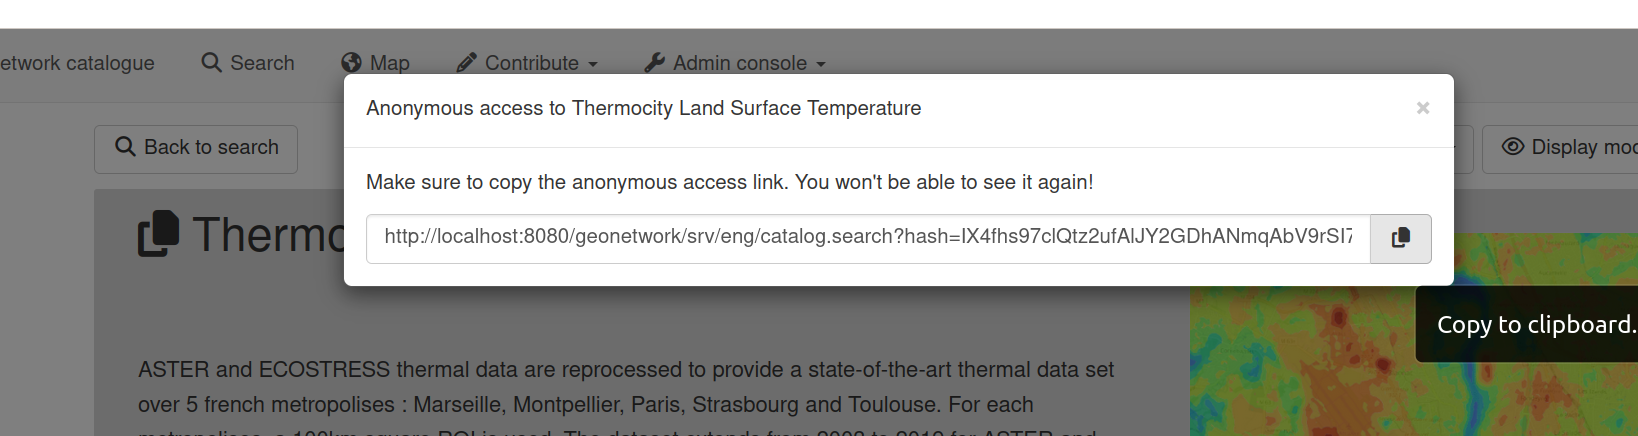The height and width of the screenshot is (436, 1638).
Task: Click the magnifier icon in Back to search
Action: (125, 147)
